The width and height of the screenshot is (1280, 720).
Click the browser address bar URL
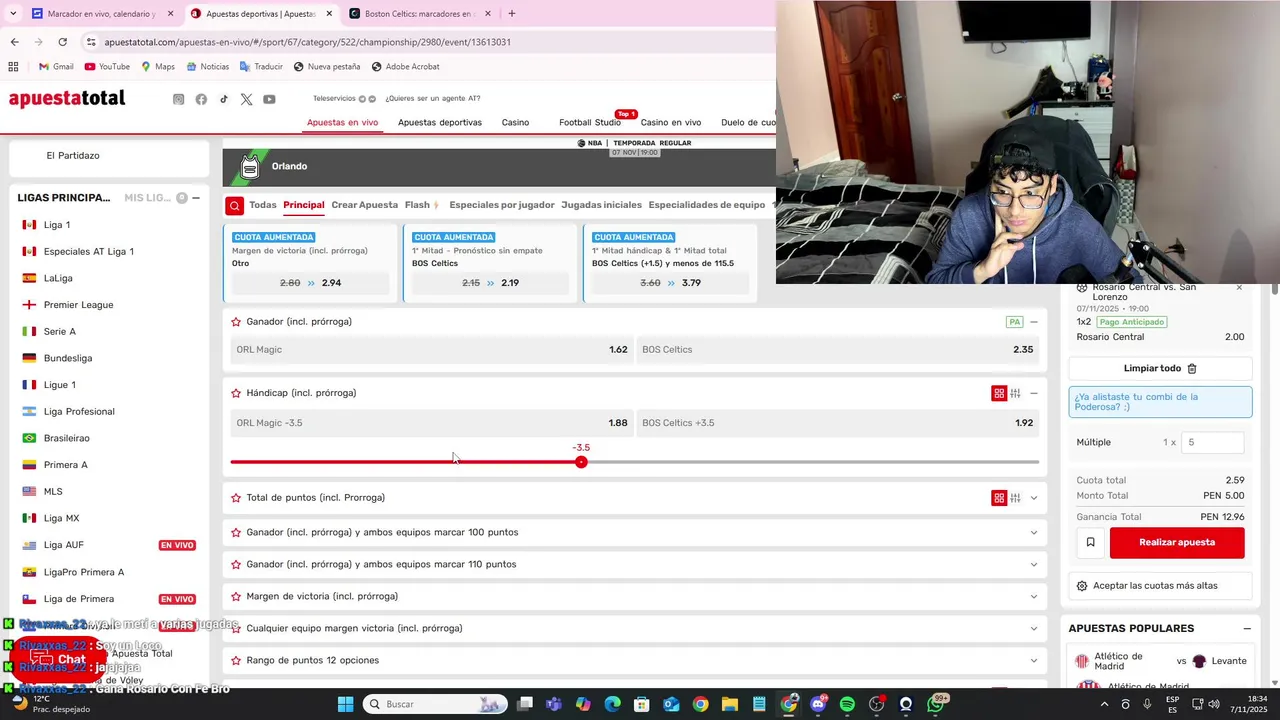coord(307,42)
